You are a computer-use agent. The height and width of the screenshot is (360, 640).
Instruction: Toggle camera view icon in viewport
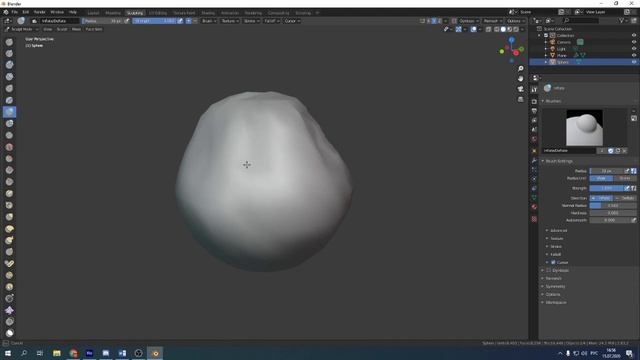point(520,89)
